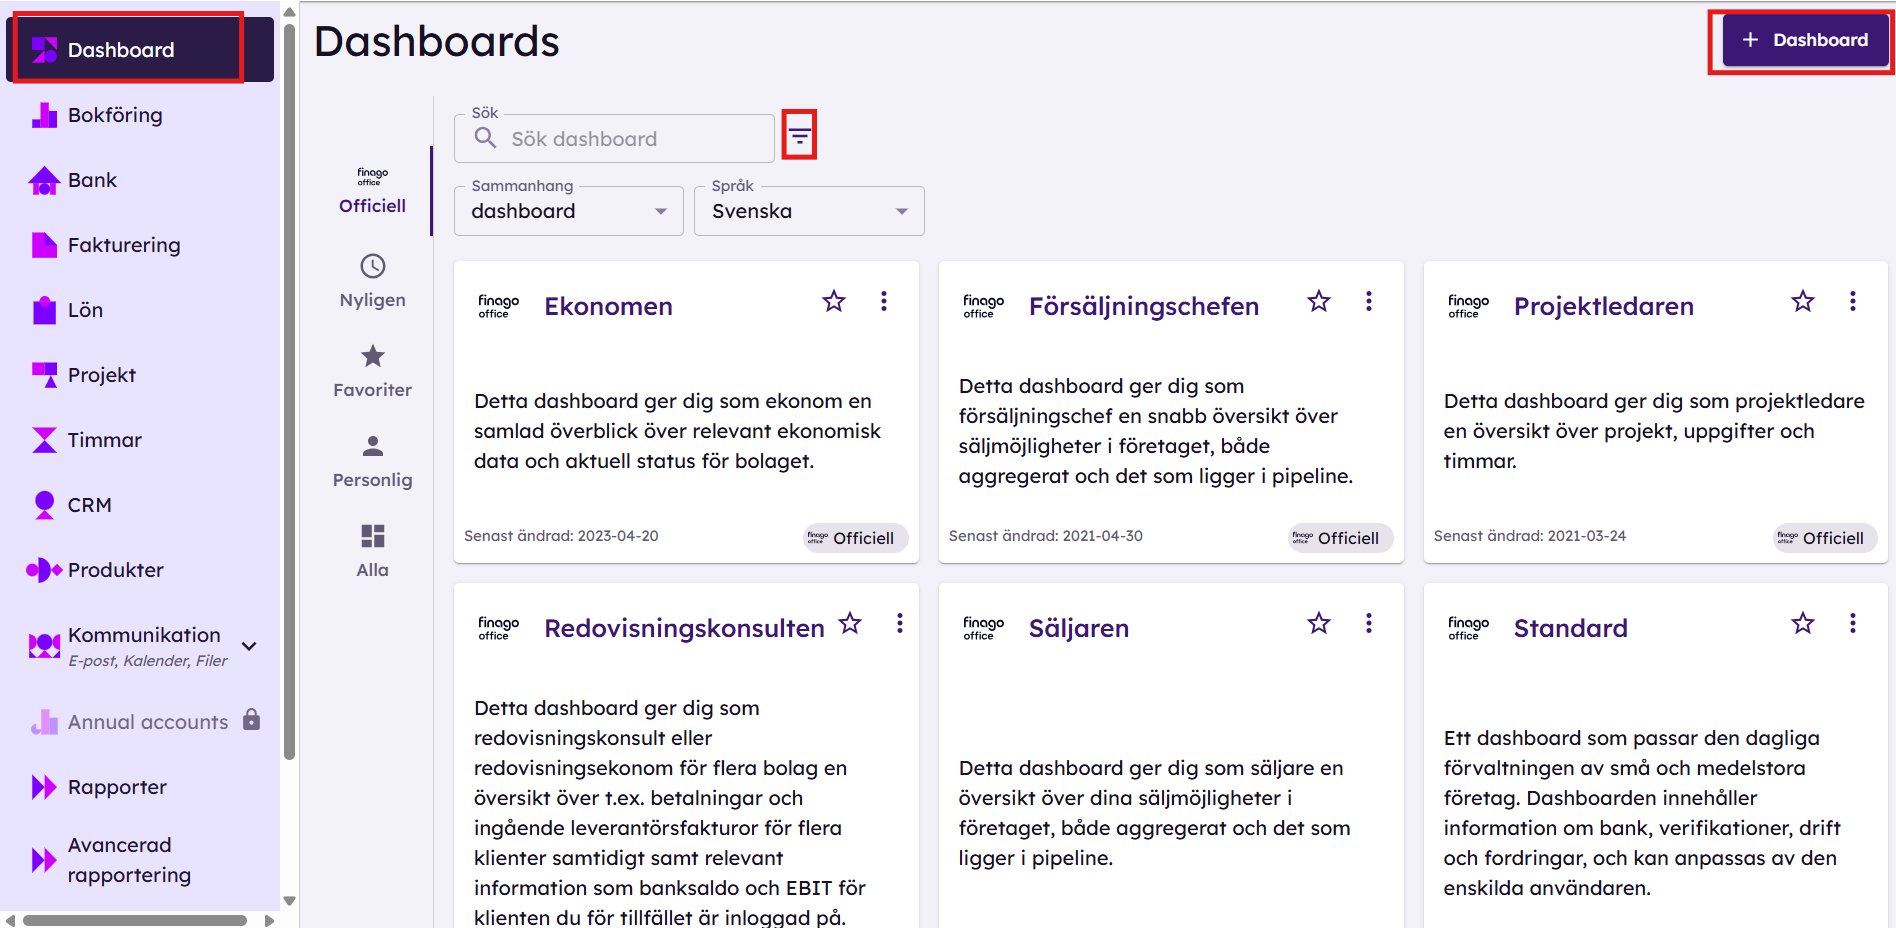This screenshot has width=1896, height=928.
Task: Click the Bank house icon
Action: click(44, 180)
